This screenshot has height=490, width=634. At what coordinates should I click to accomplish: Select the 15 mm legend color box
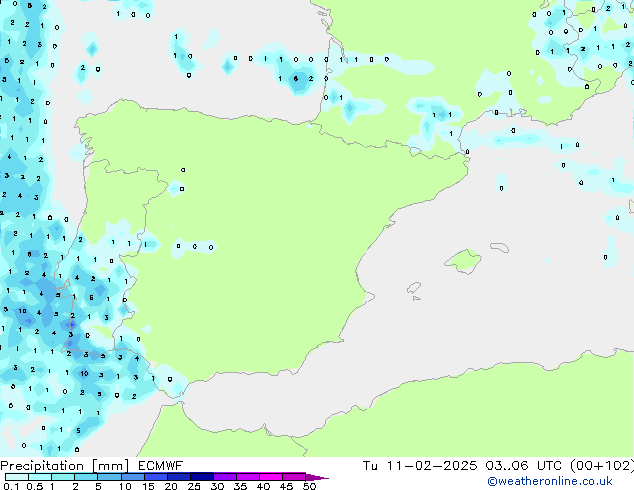point(155,477)
